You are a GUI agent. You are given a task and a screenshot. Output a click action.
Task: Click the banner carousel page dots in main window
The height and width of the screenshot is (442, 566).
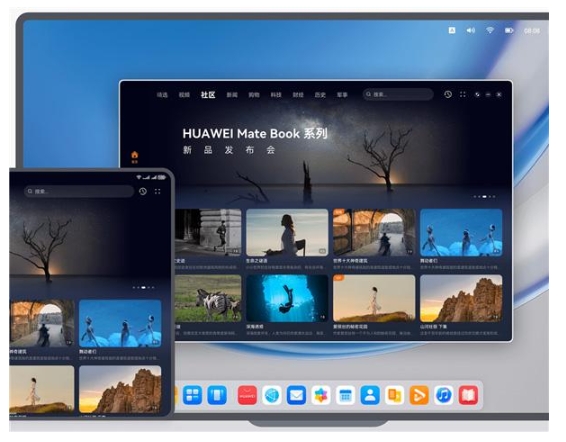(484, 196)
